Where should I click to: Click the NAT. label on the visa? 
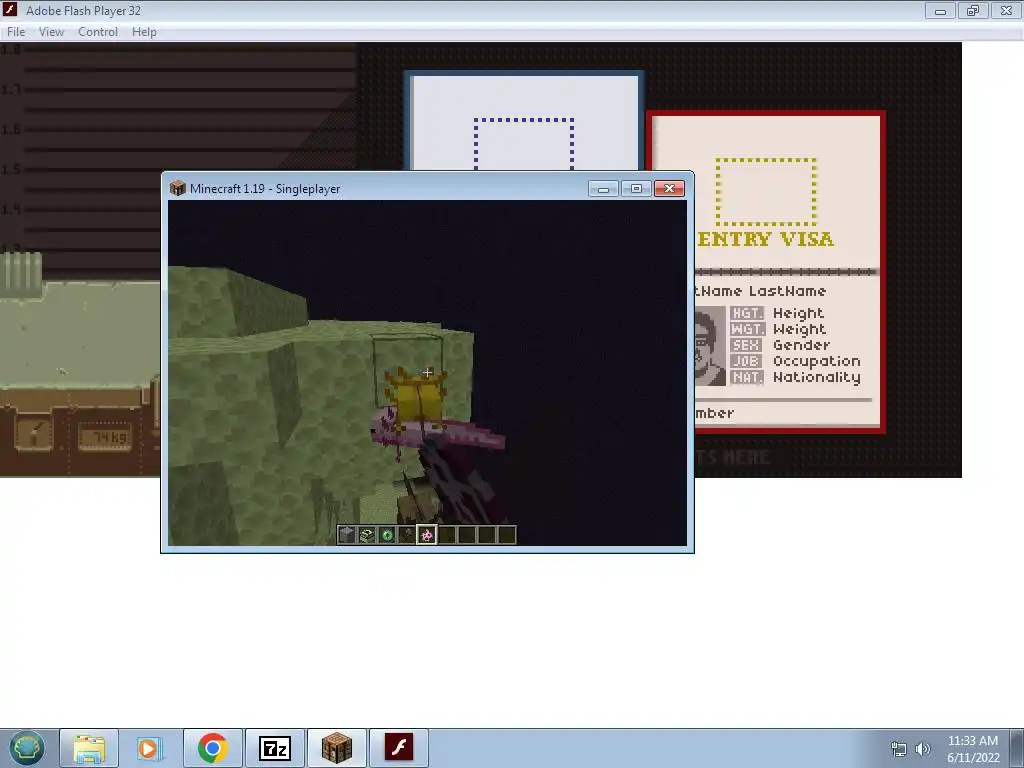(747, 377)
